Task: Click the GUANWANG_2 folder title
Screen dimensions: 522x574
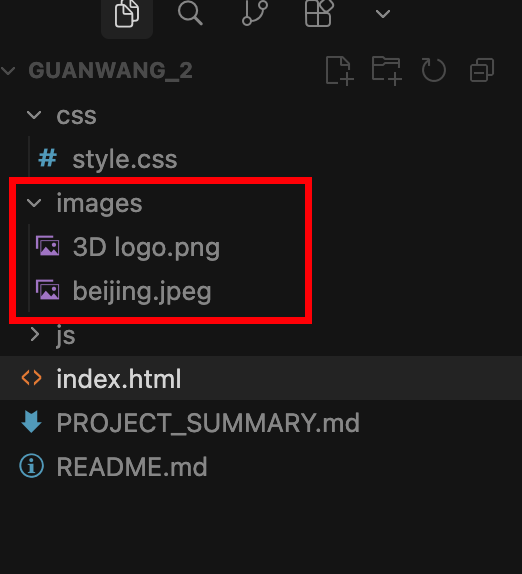Action: click(x=110, y=70)
